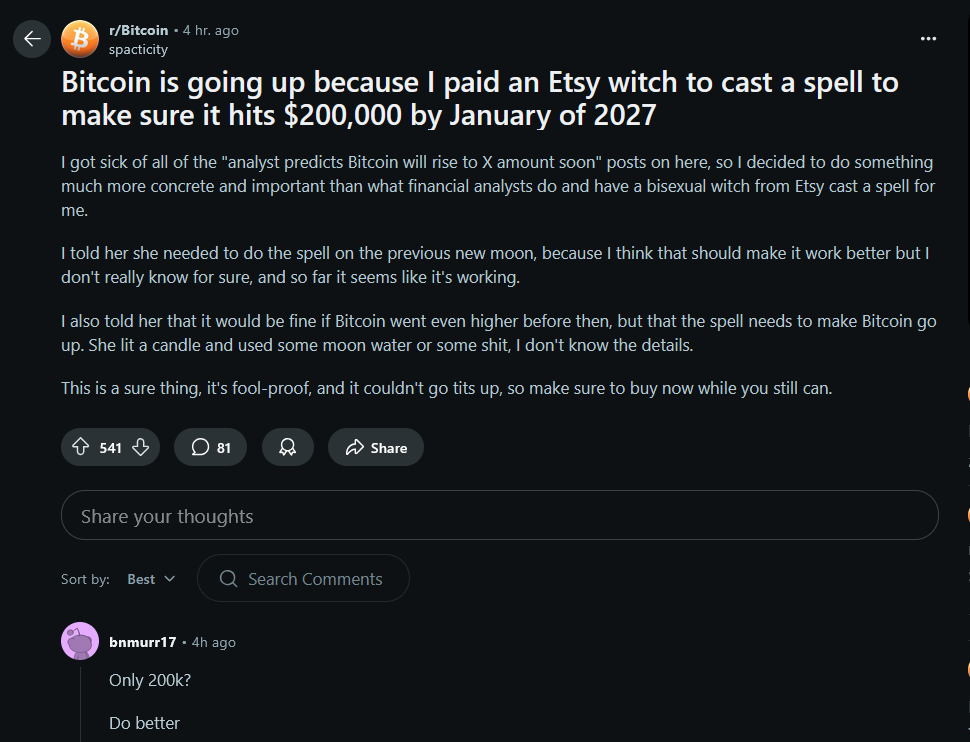970x742 pixels.
Task: Click the Share your thoughts box
Action: click(500, 516)
